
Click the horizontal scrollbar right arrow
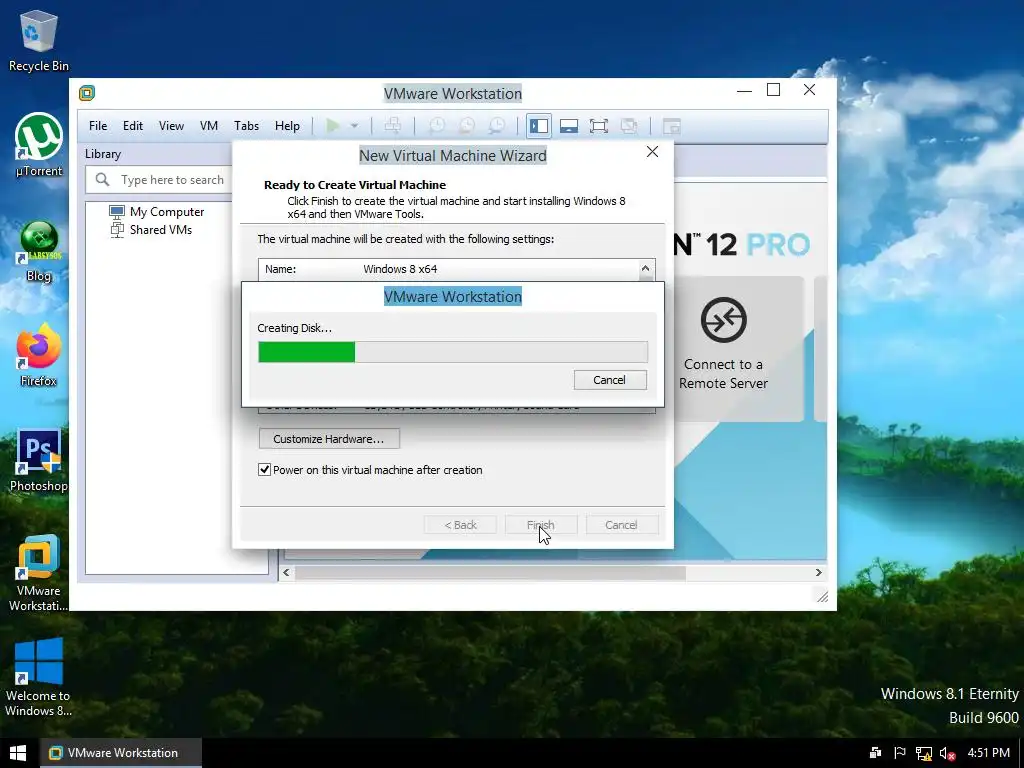tap(819, 572)
